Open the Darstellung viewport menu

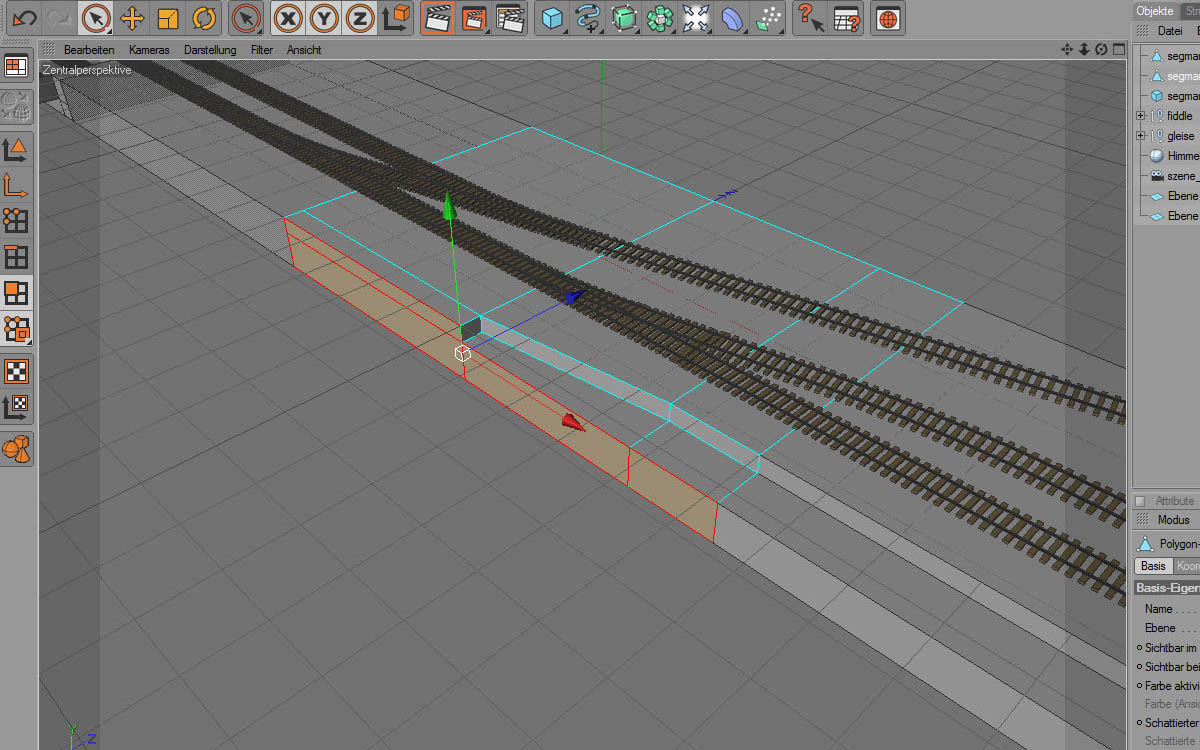click(x=210, y=50)
